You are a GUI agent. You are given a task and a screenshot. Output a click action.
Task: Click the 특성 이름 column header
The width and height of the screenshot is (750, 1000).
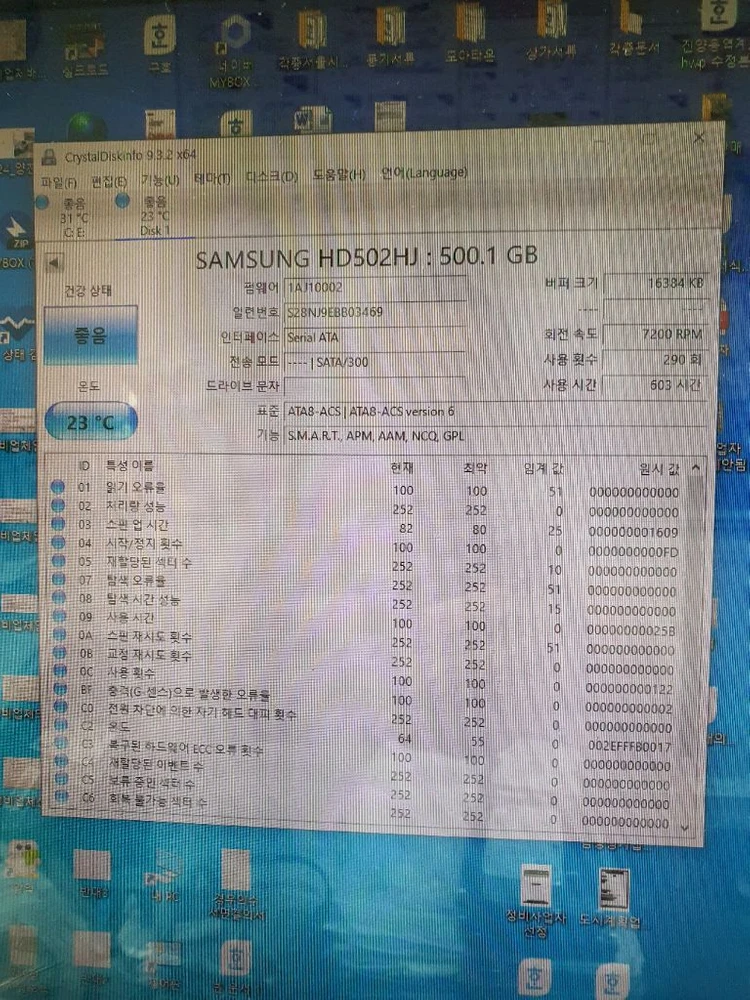(130, 466)
